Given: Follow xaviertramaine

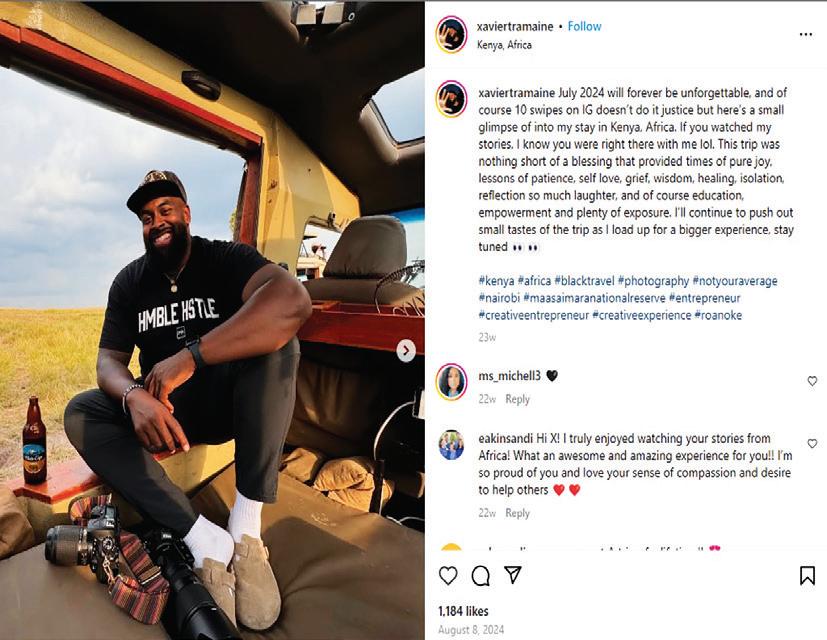Looking at the screenshot, I should point(584,26).
